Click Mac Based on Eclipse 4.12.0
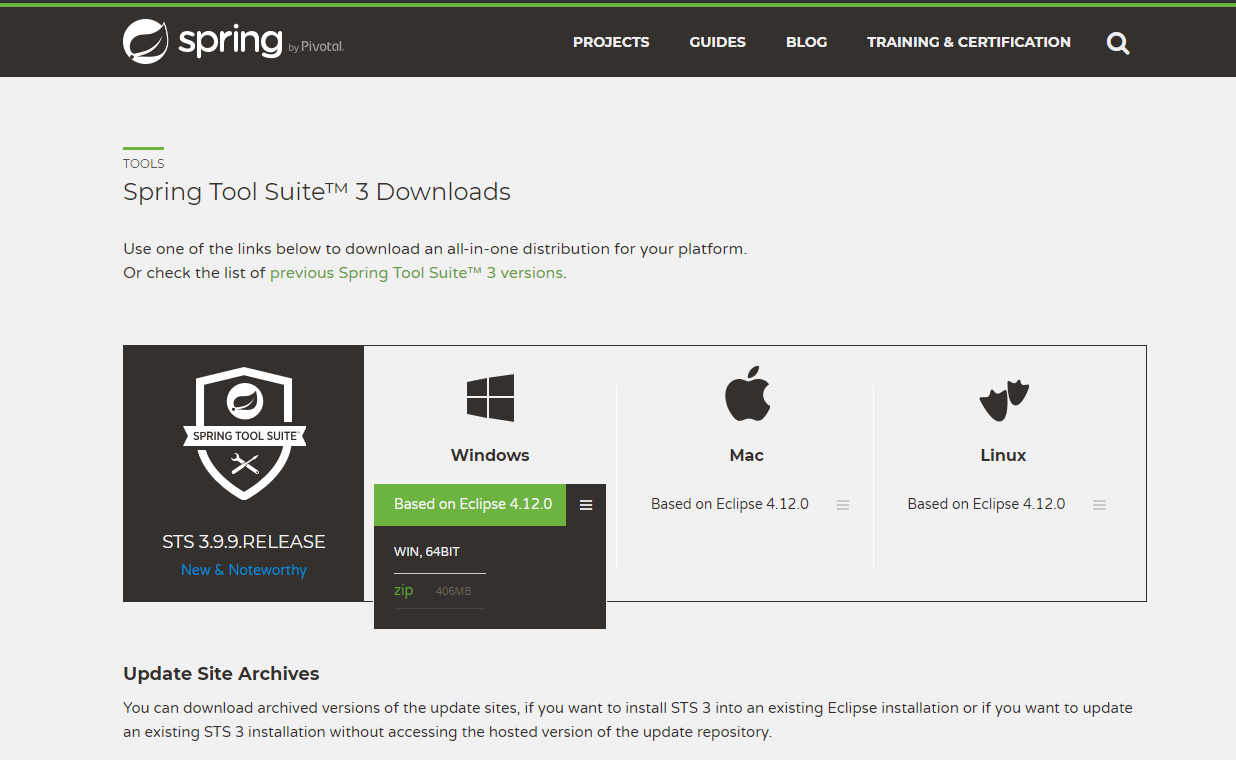 coord(730,504)
